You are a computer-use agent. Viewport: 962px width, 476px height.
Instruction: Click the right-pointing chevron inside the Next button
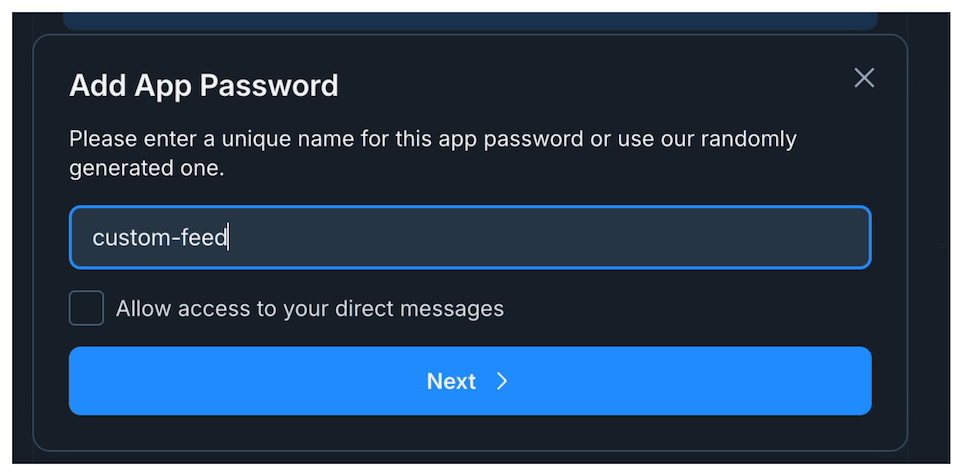point(502,381)
